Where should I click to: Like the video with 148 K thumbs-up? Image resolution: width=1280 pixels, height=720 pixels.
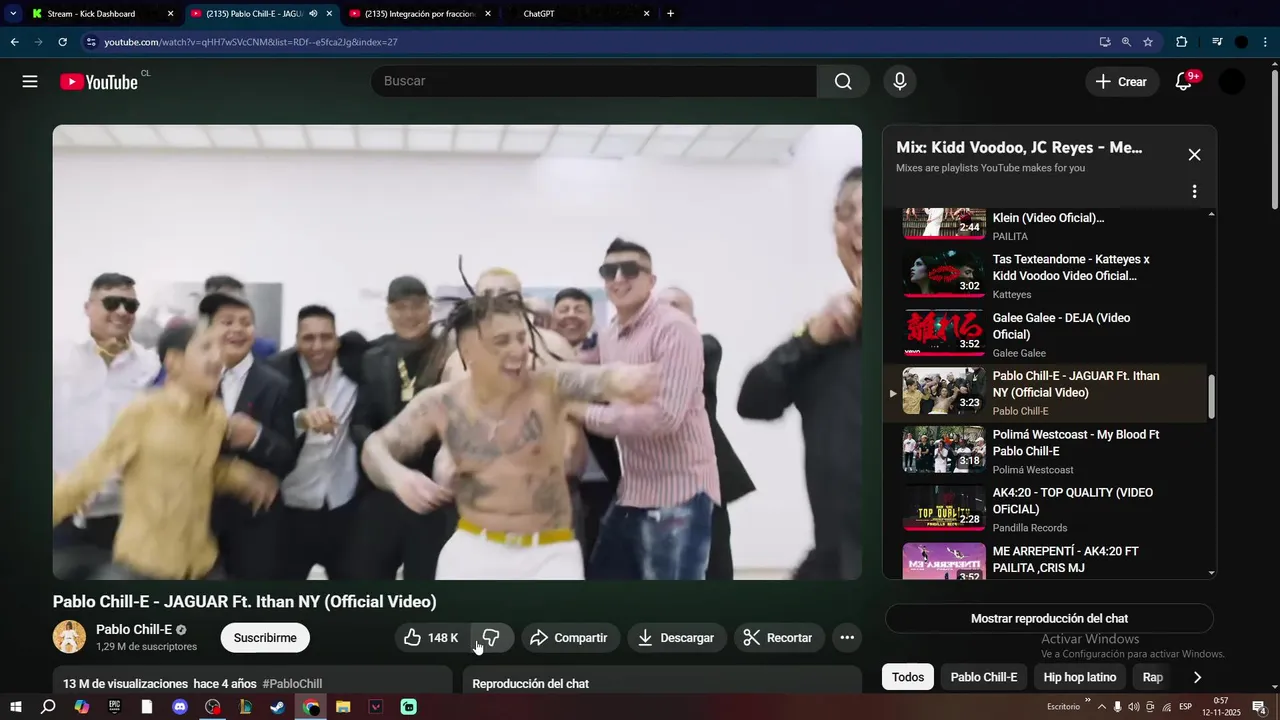(432, 638)
